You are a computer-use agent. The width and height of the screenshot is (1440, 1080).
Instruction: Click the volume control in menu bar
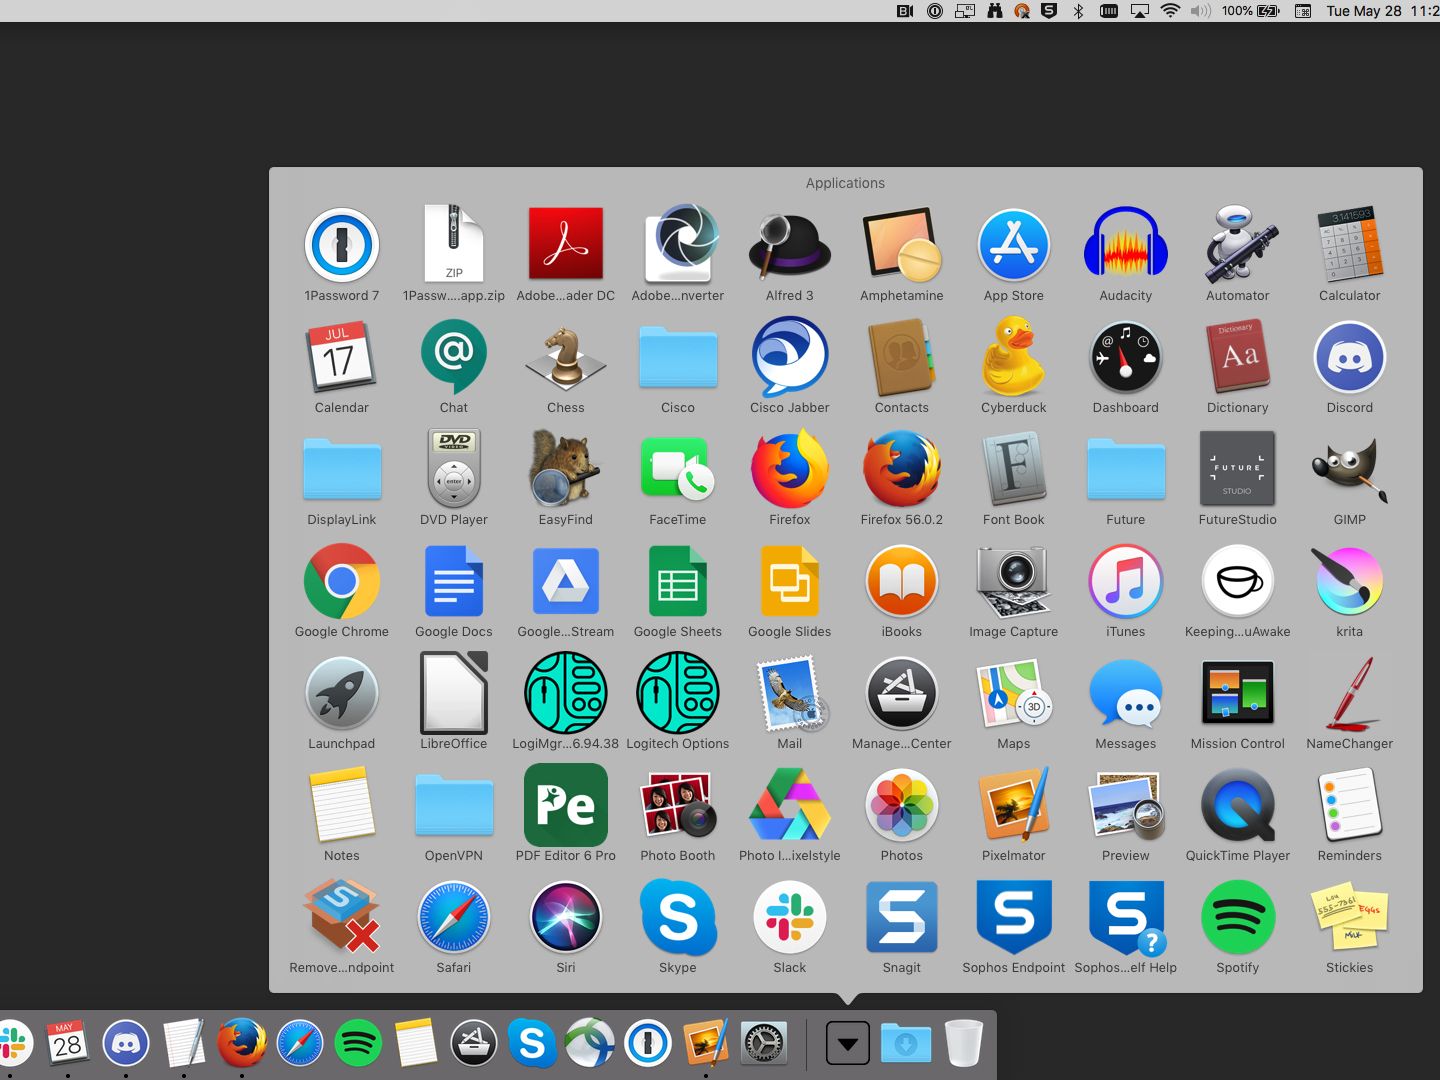(1200, 11)
